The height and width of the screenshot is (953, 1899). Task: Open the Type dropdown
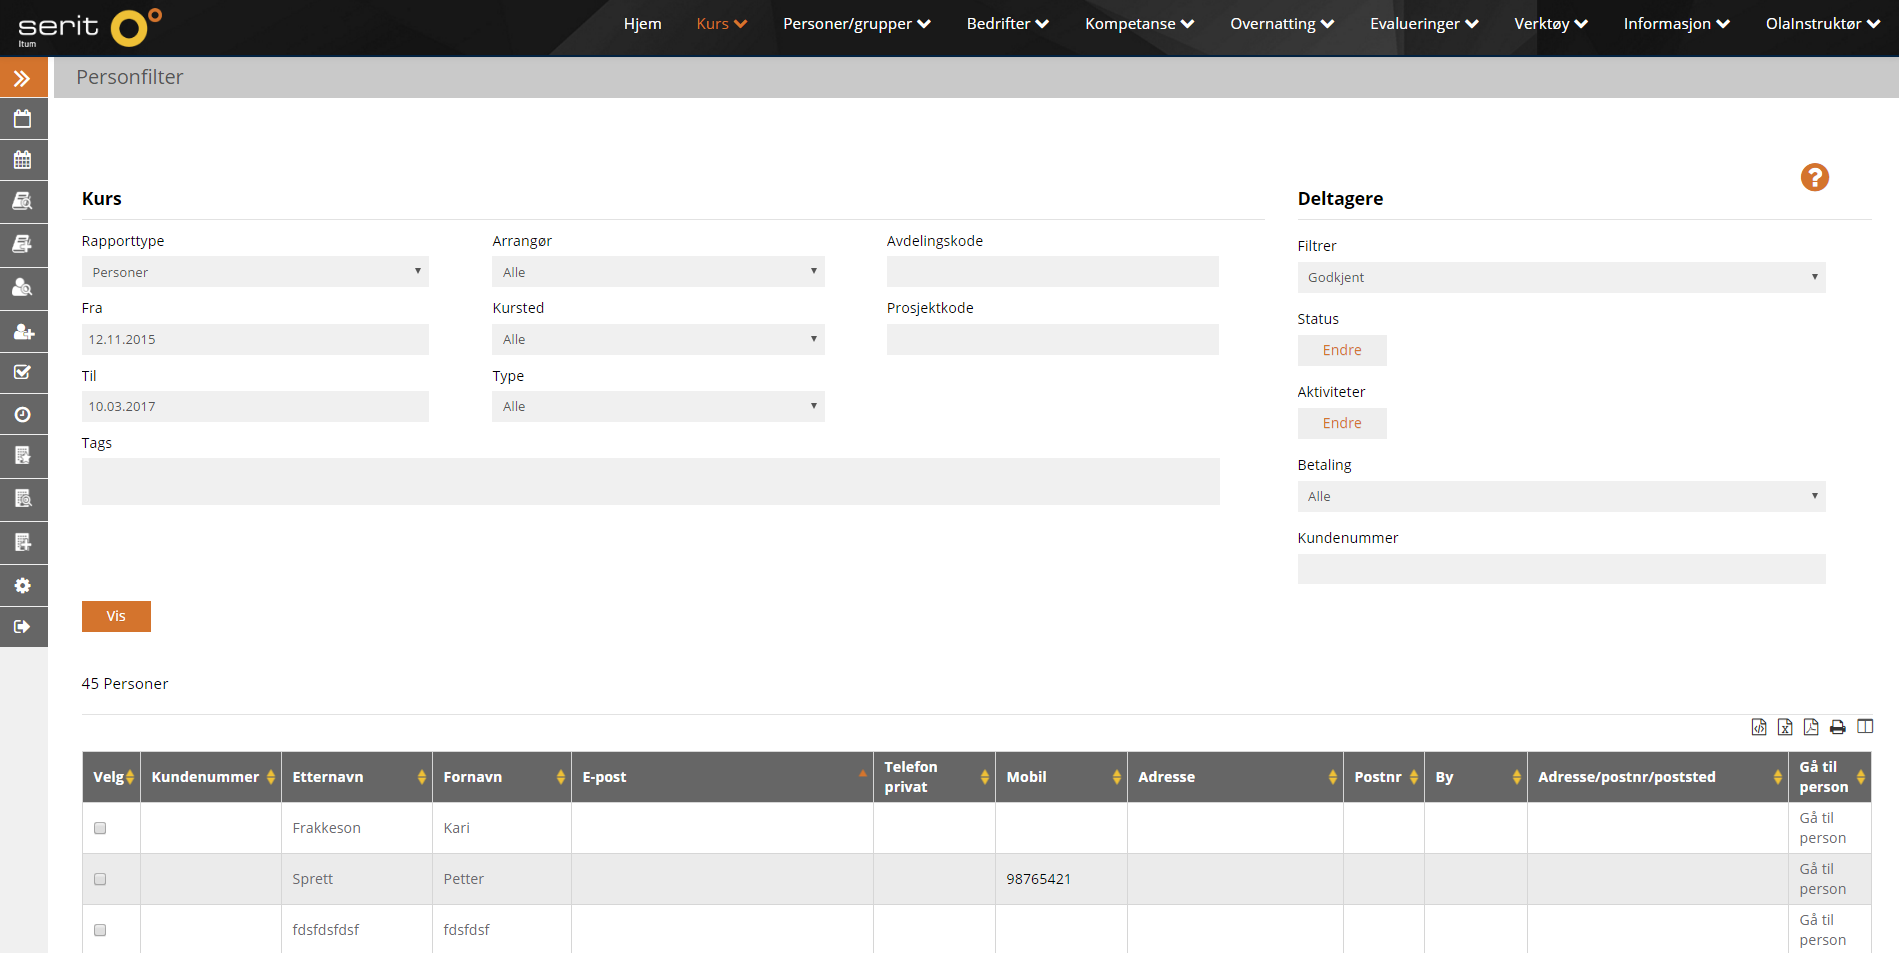(658, 406)
